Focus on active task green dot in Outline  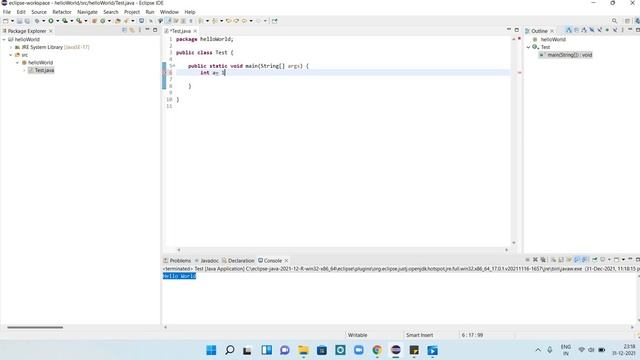click(607, 30)
